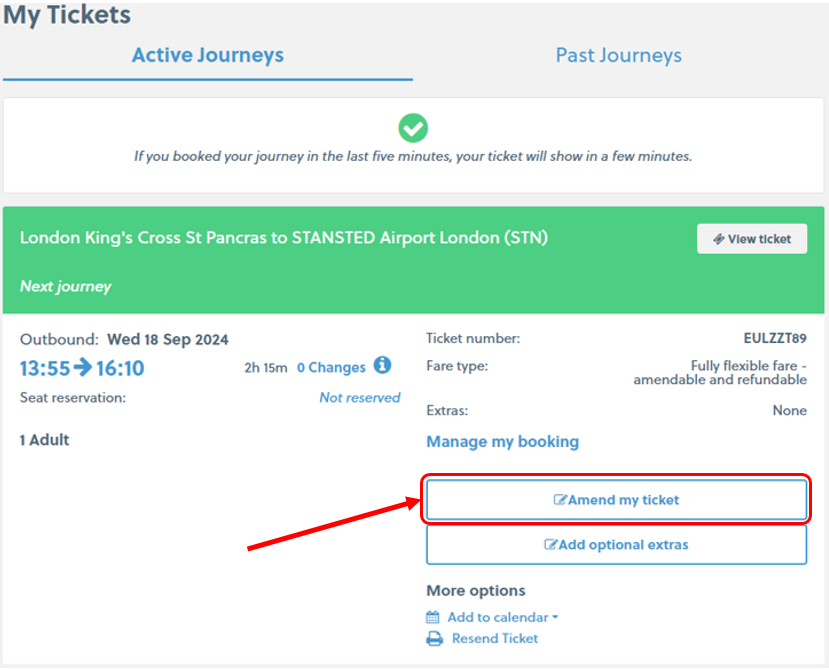Click the printer icon beside Resend Ticket
The image size is (829, 670).
point(434,639)
